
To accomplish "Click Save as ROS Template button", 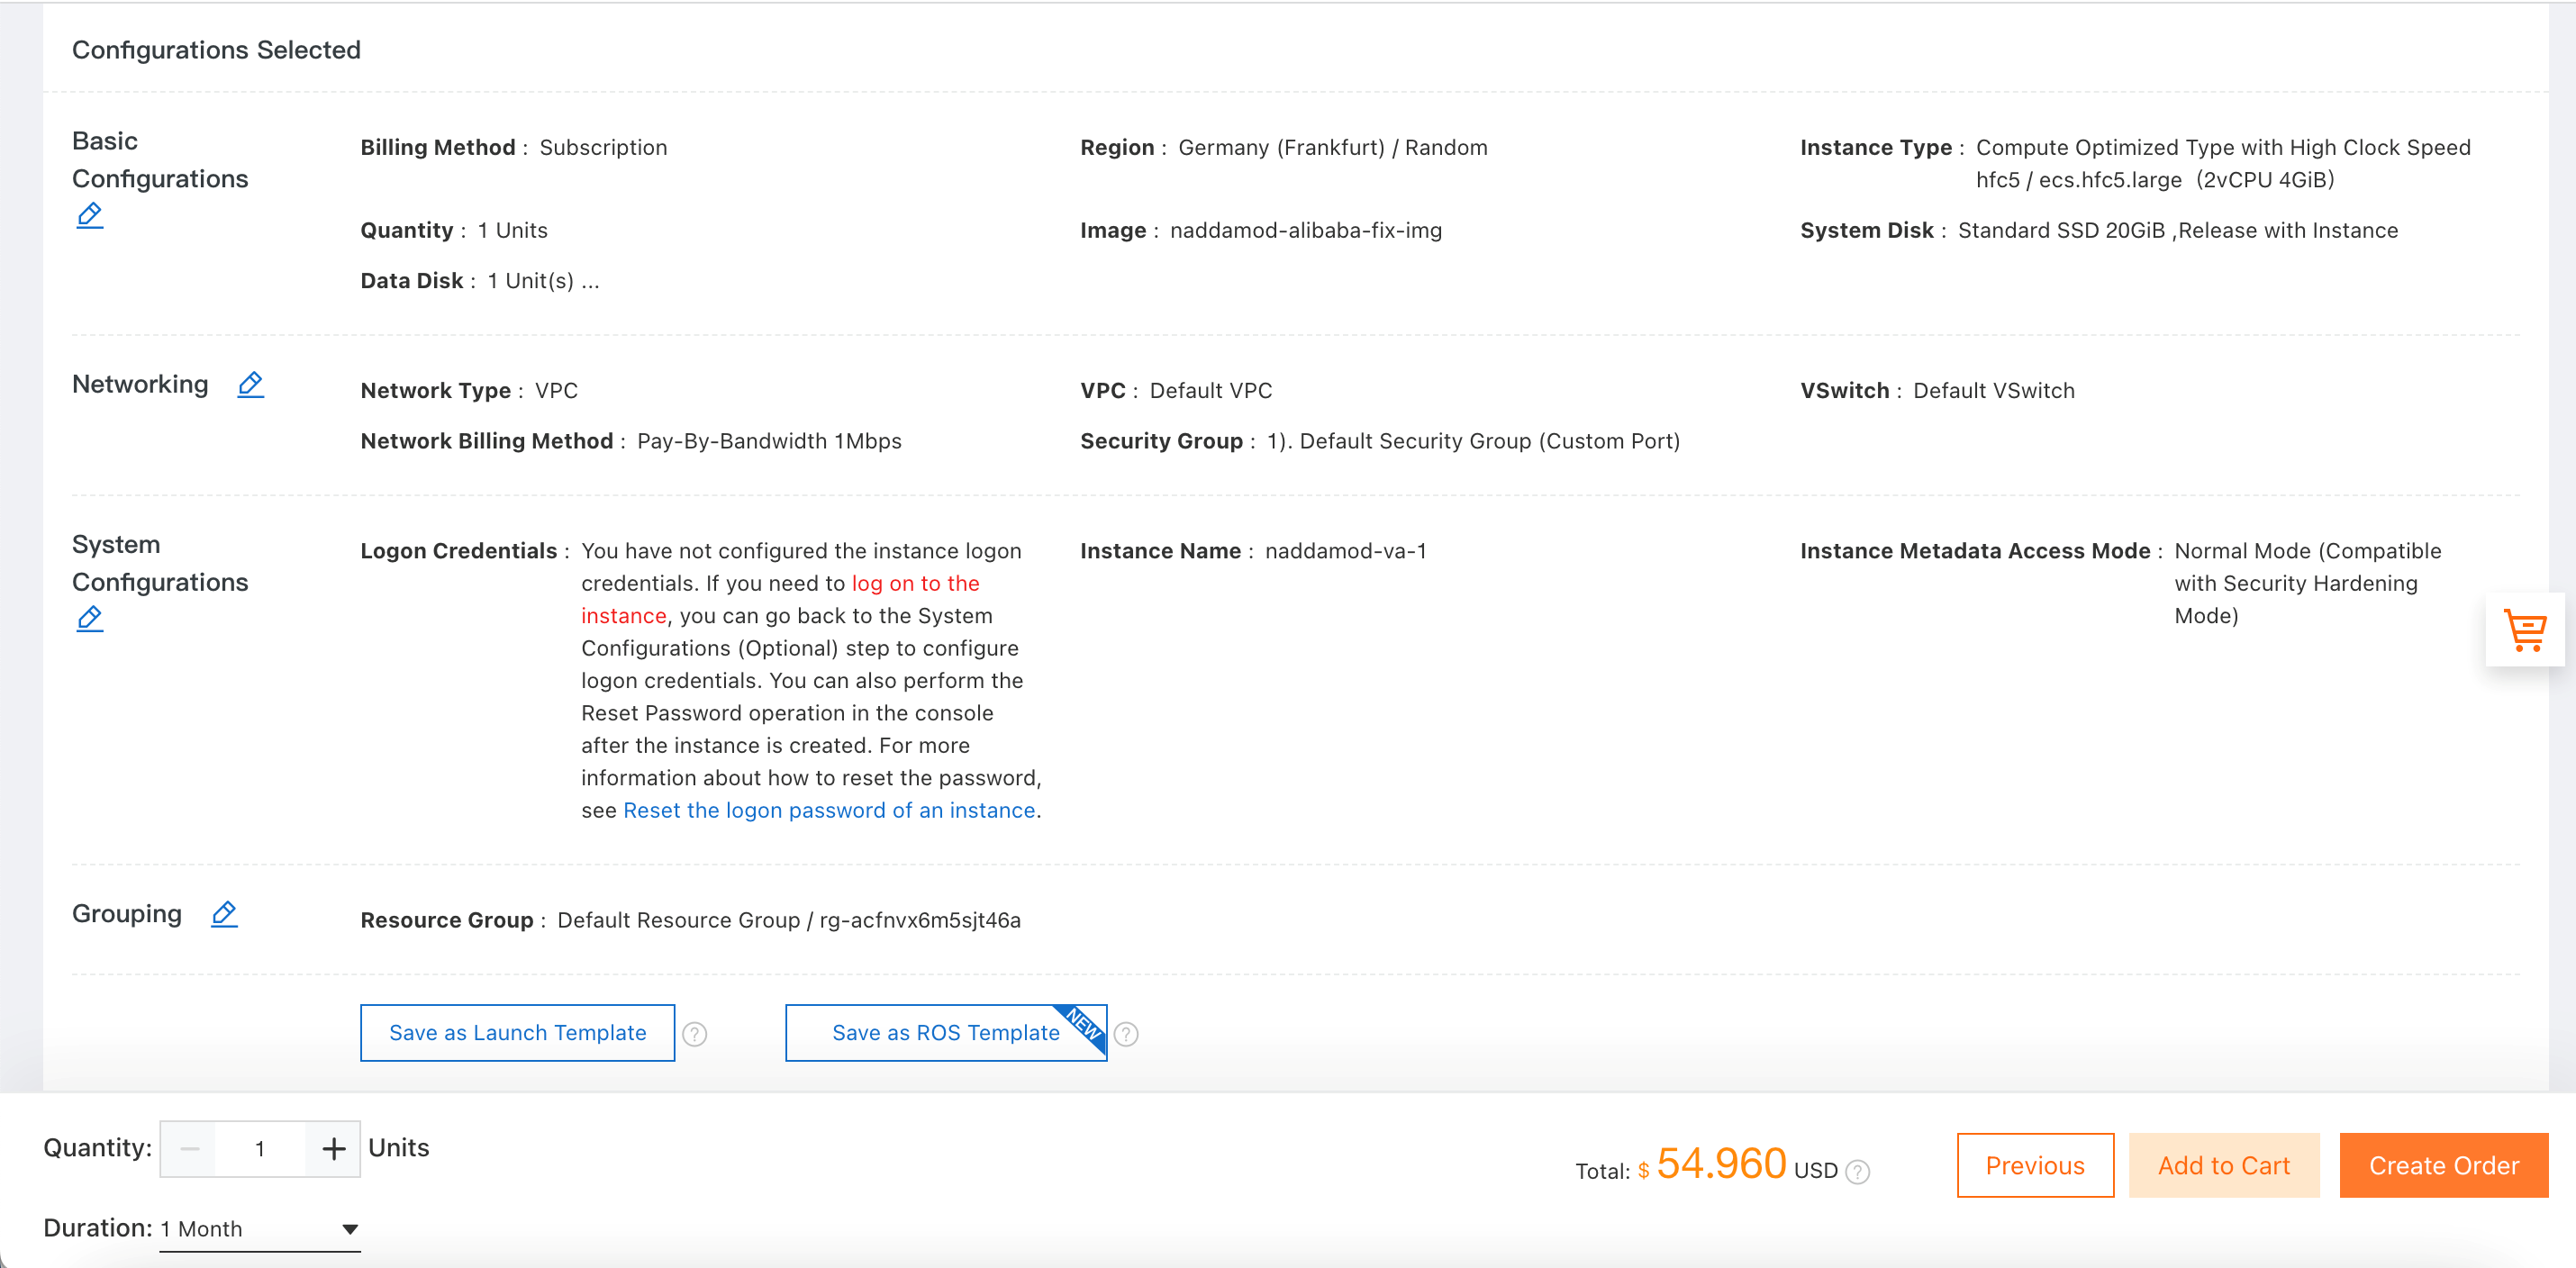I will [x=946, y=1033].
